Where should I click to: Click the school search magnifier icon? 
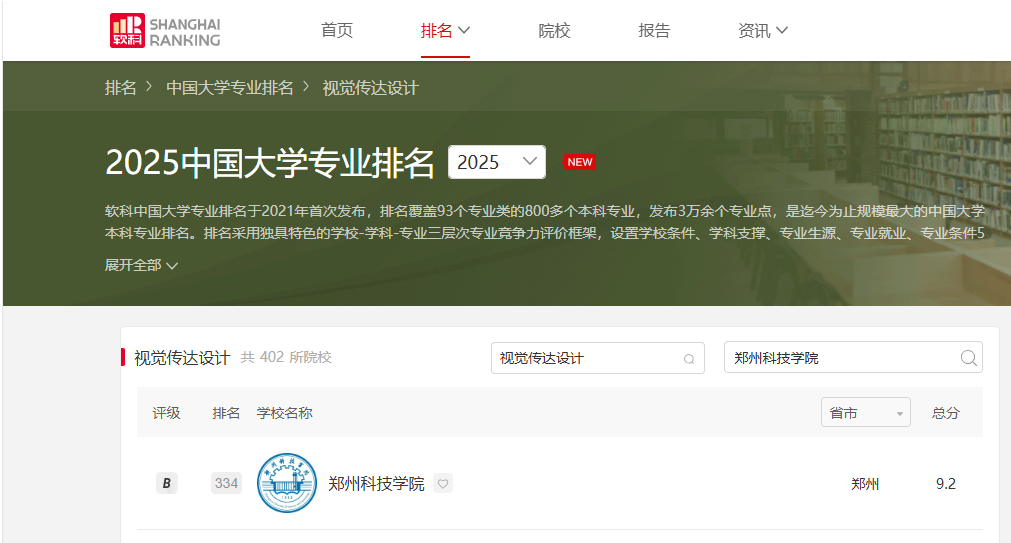(x=968, y=358)
